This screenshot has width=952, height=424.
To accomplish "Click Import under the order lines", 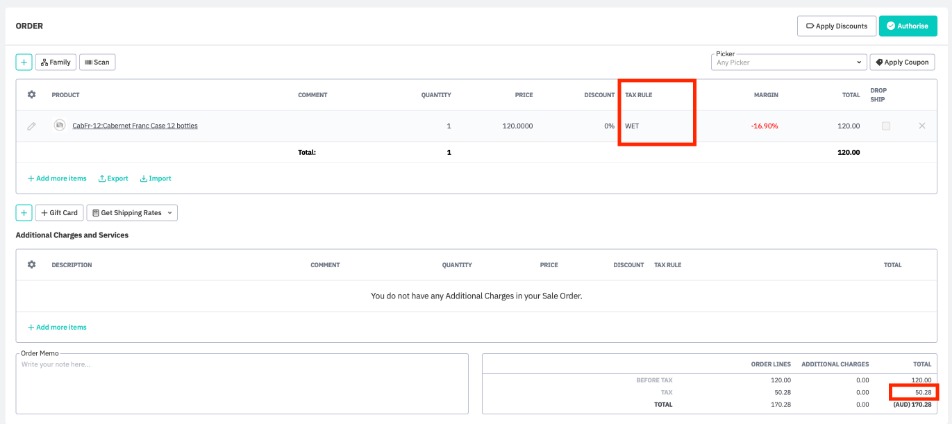I will 155,178.
